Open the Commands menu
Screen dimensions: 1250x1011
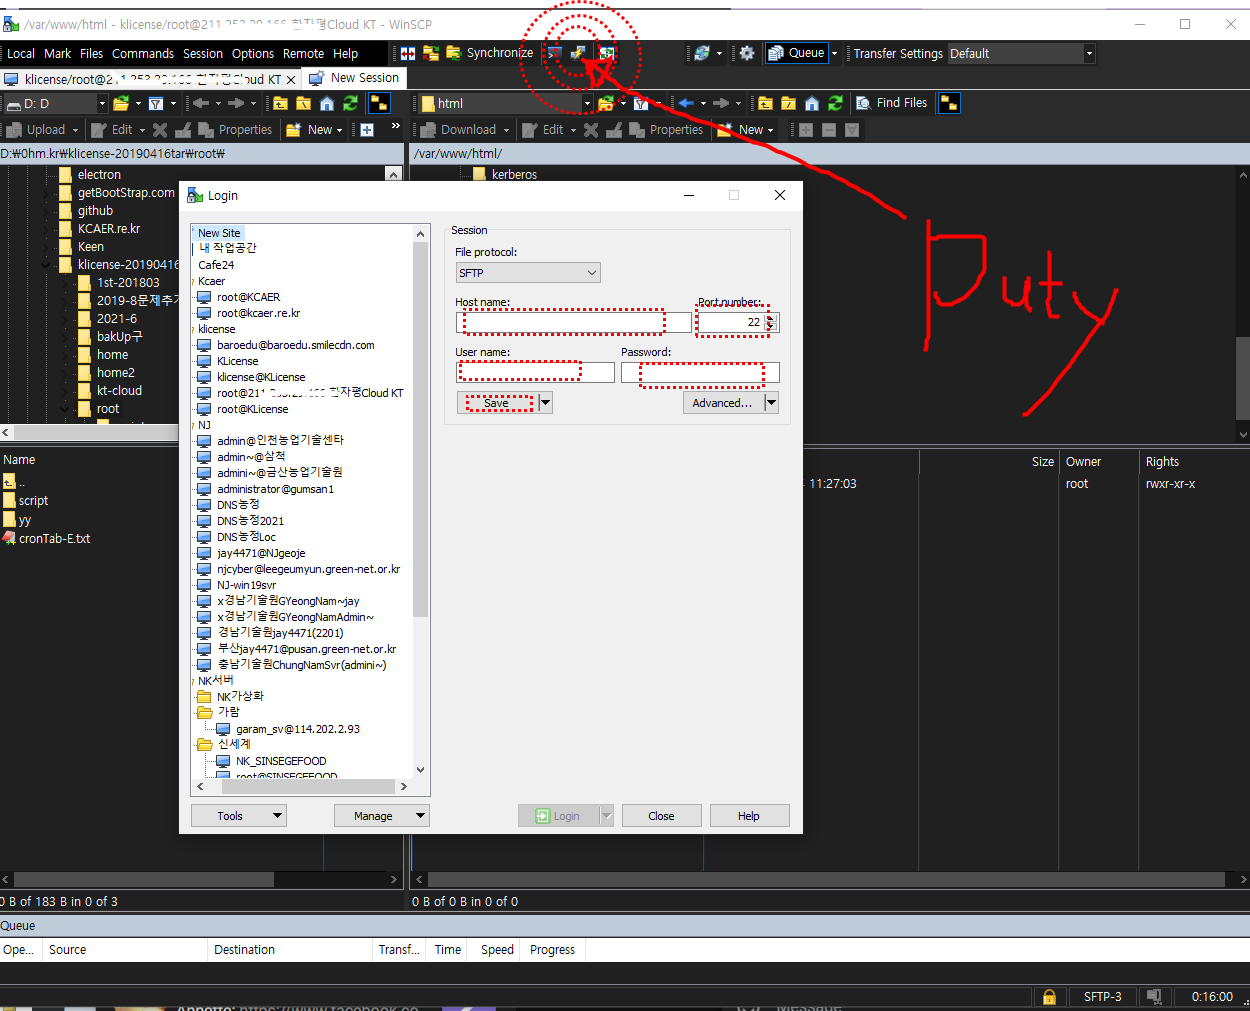click(x=143, y=54)
